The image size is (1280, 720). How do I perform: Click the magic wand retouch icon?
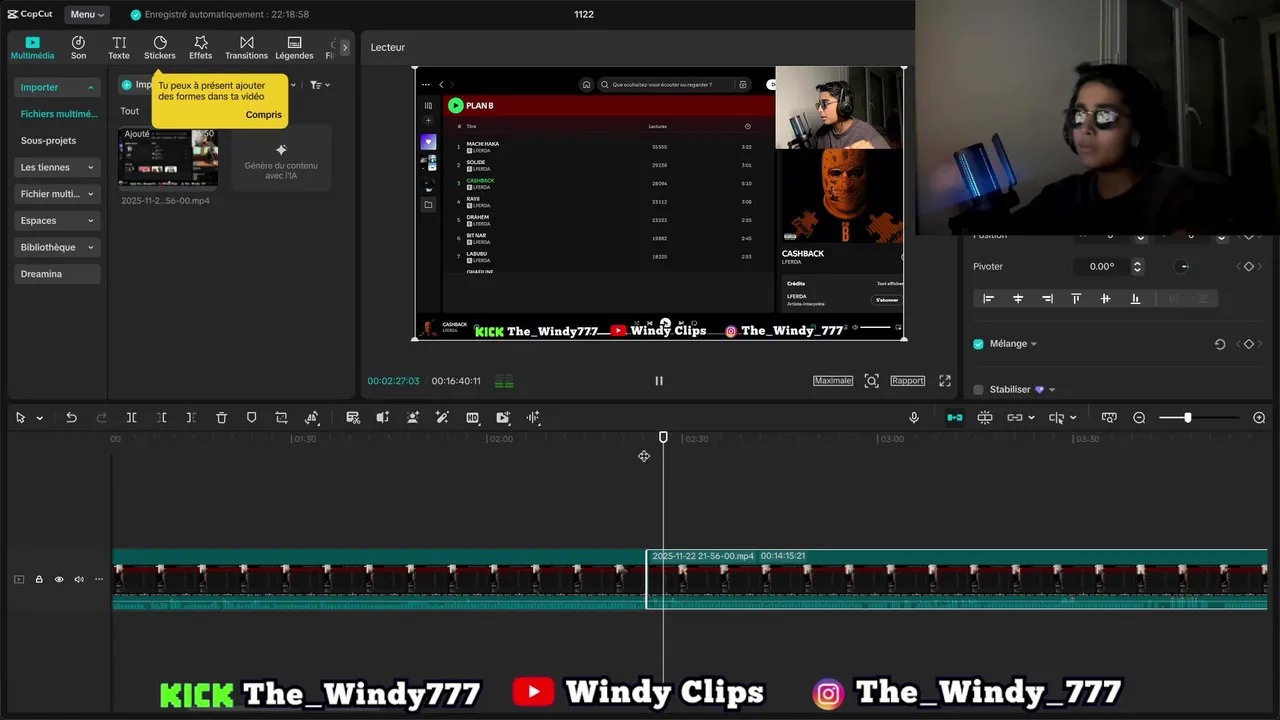442,418
